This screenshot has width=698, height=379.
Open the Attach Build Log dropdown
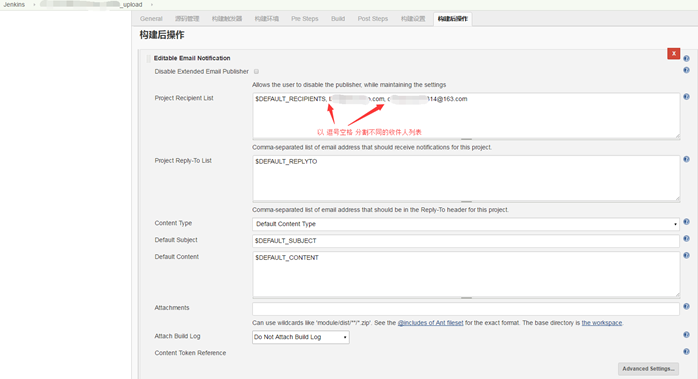(300, 337)
